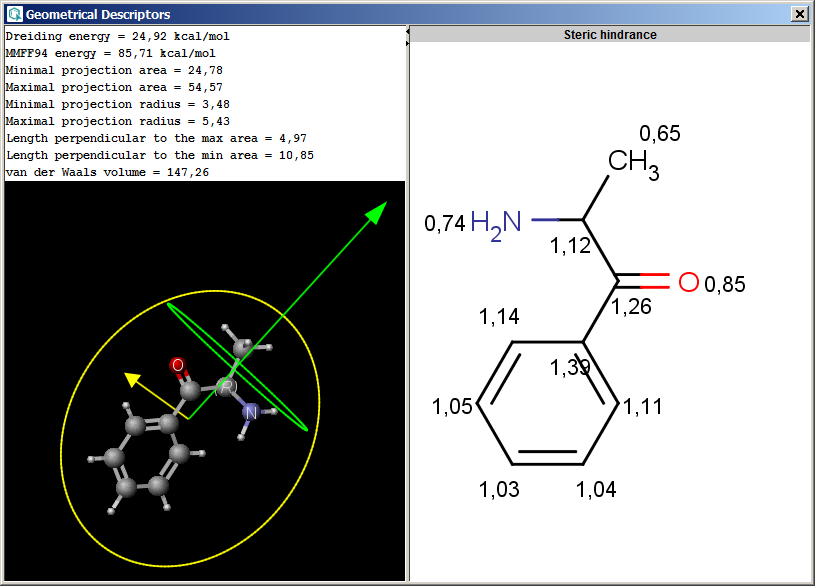Select Minimal projection area = 24,78 line
This screenshot has height=586, width=815.
point(114,70)
